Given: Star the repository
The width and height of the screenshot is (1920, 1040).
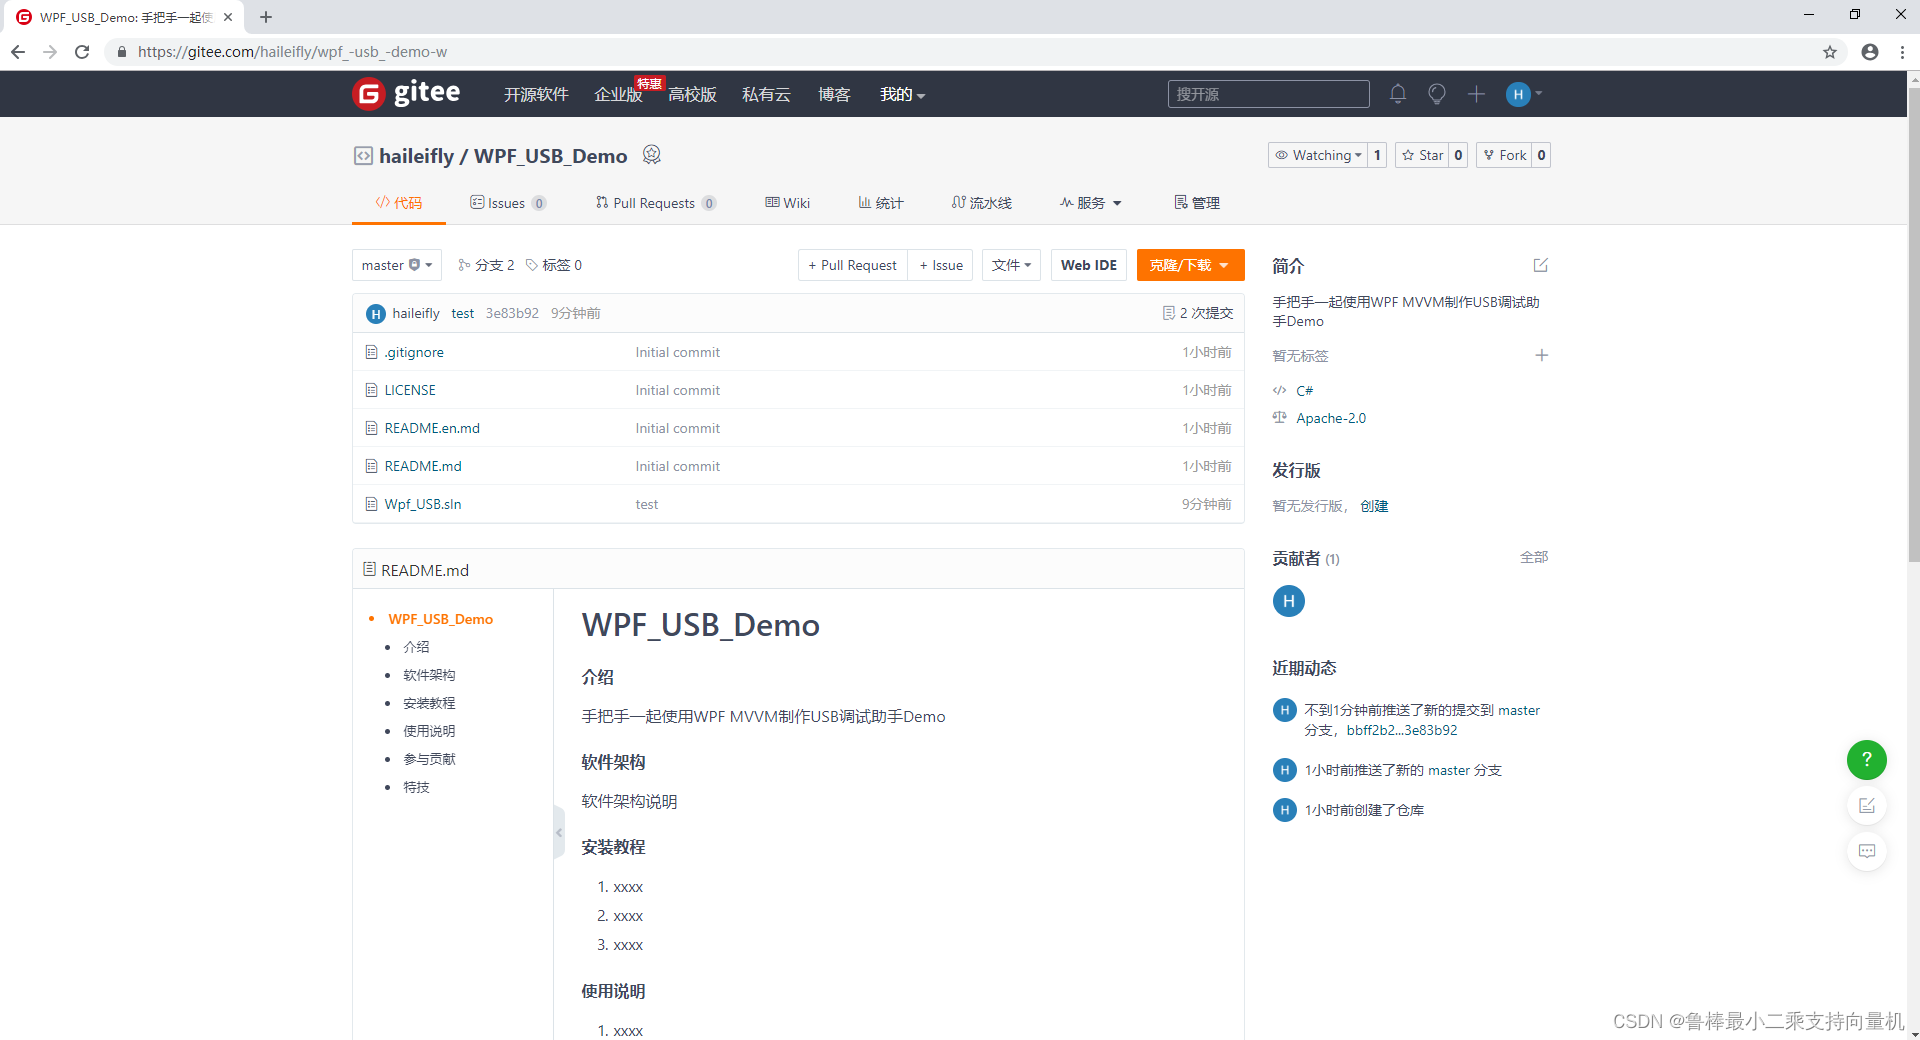Looking at the screenshot, I should [x=1422, y=155].
